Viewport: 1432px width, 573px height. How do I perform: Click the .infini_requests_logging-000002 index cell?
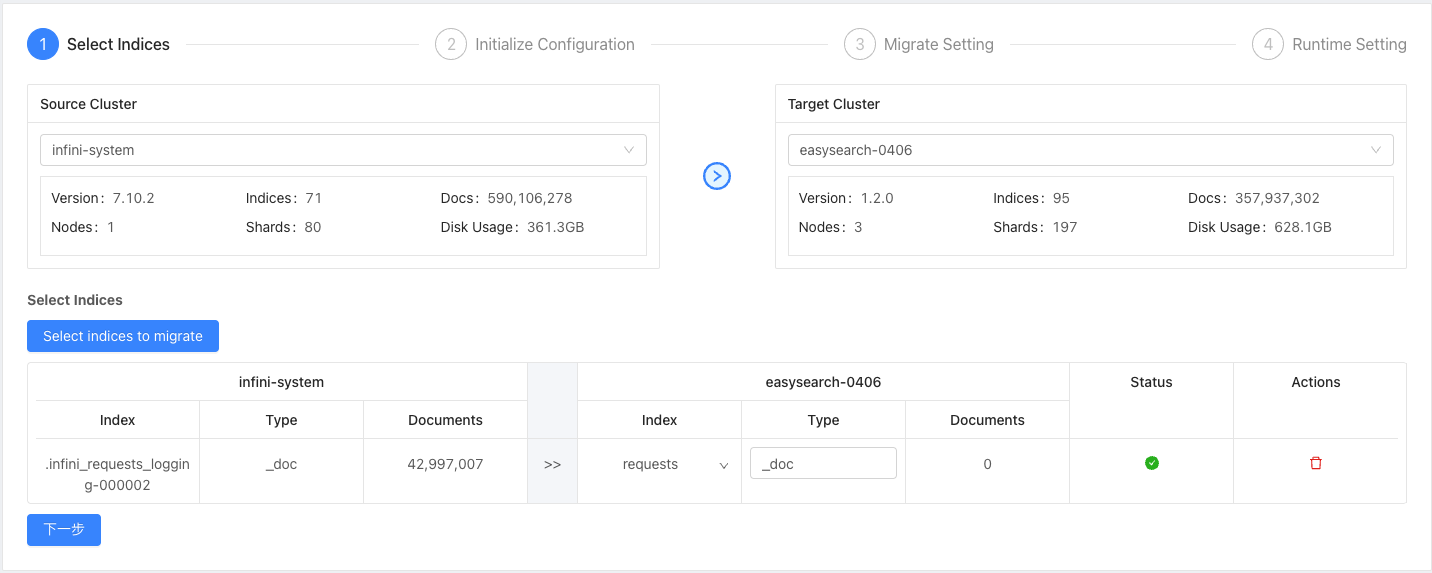(x=118, y=474)
